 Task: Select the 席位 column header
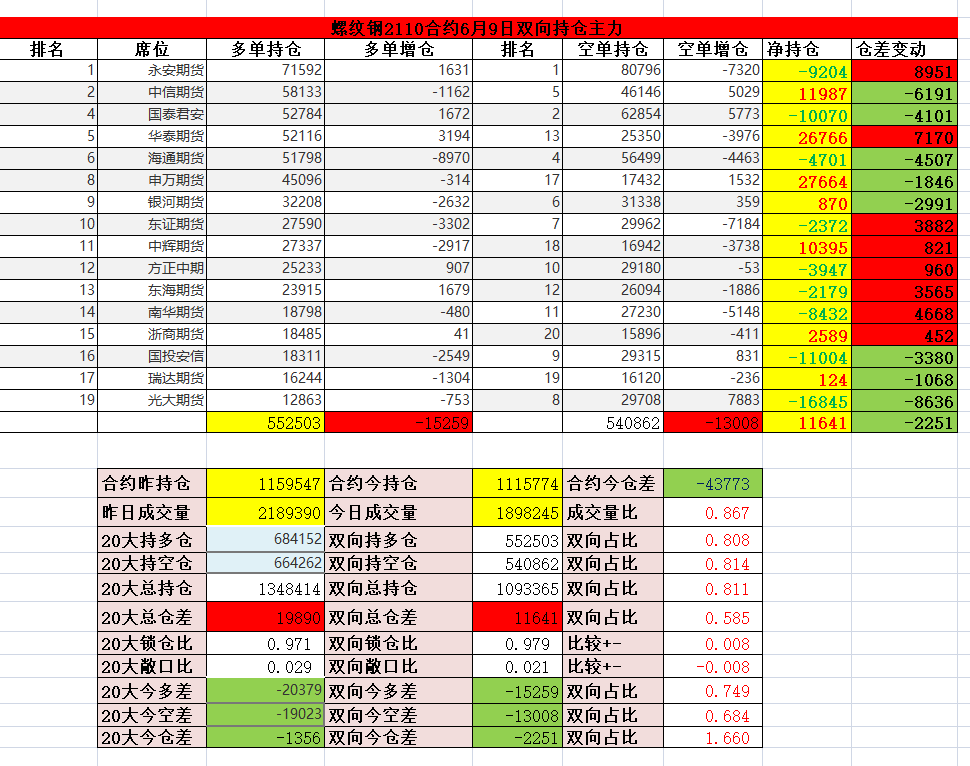click(x=151, y=49)
